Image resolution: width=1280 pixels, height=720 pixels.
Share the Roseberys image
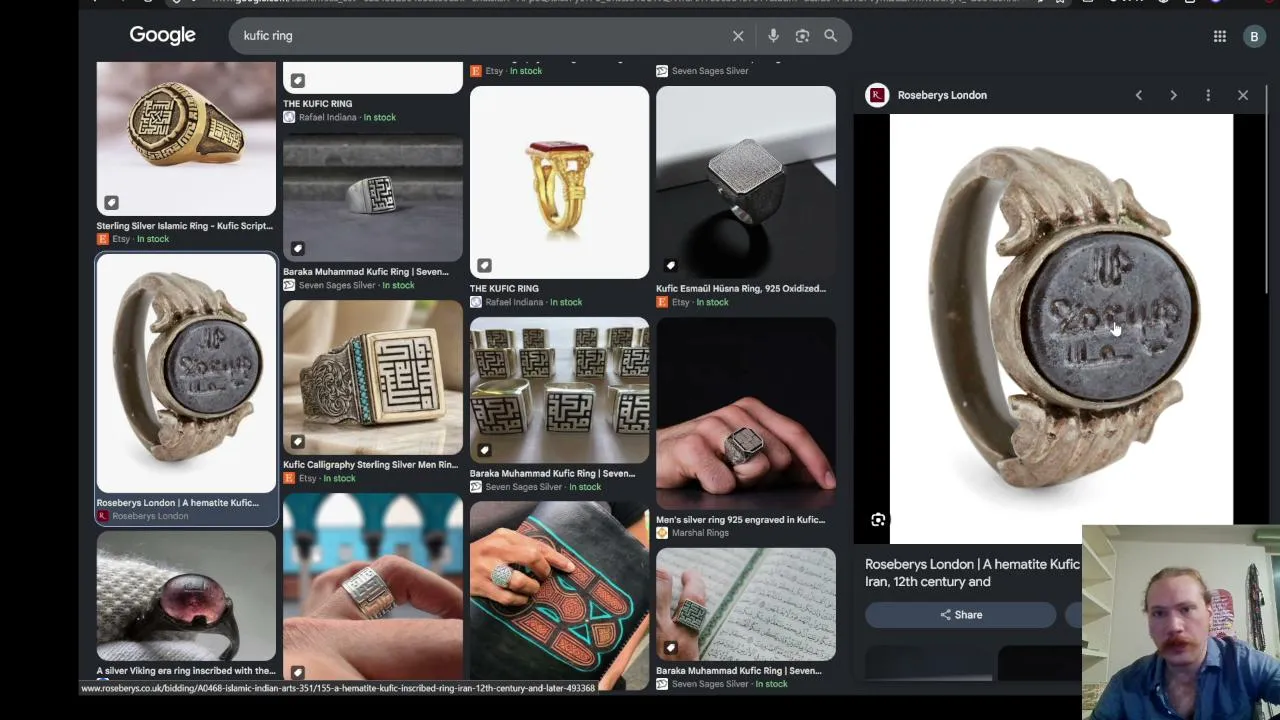pos(961,615)
